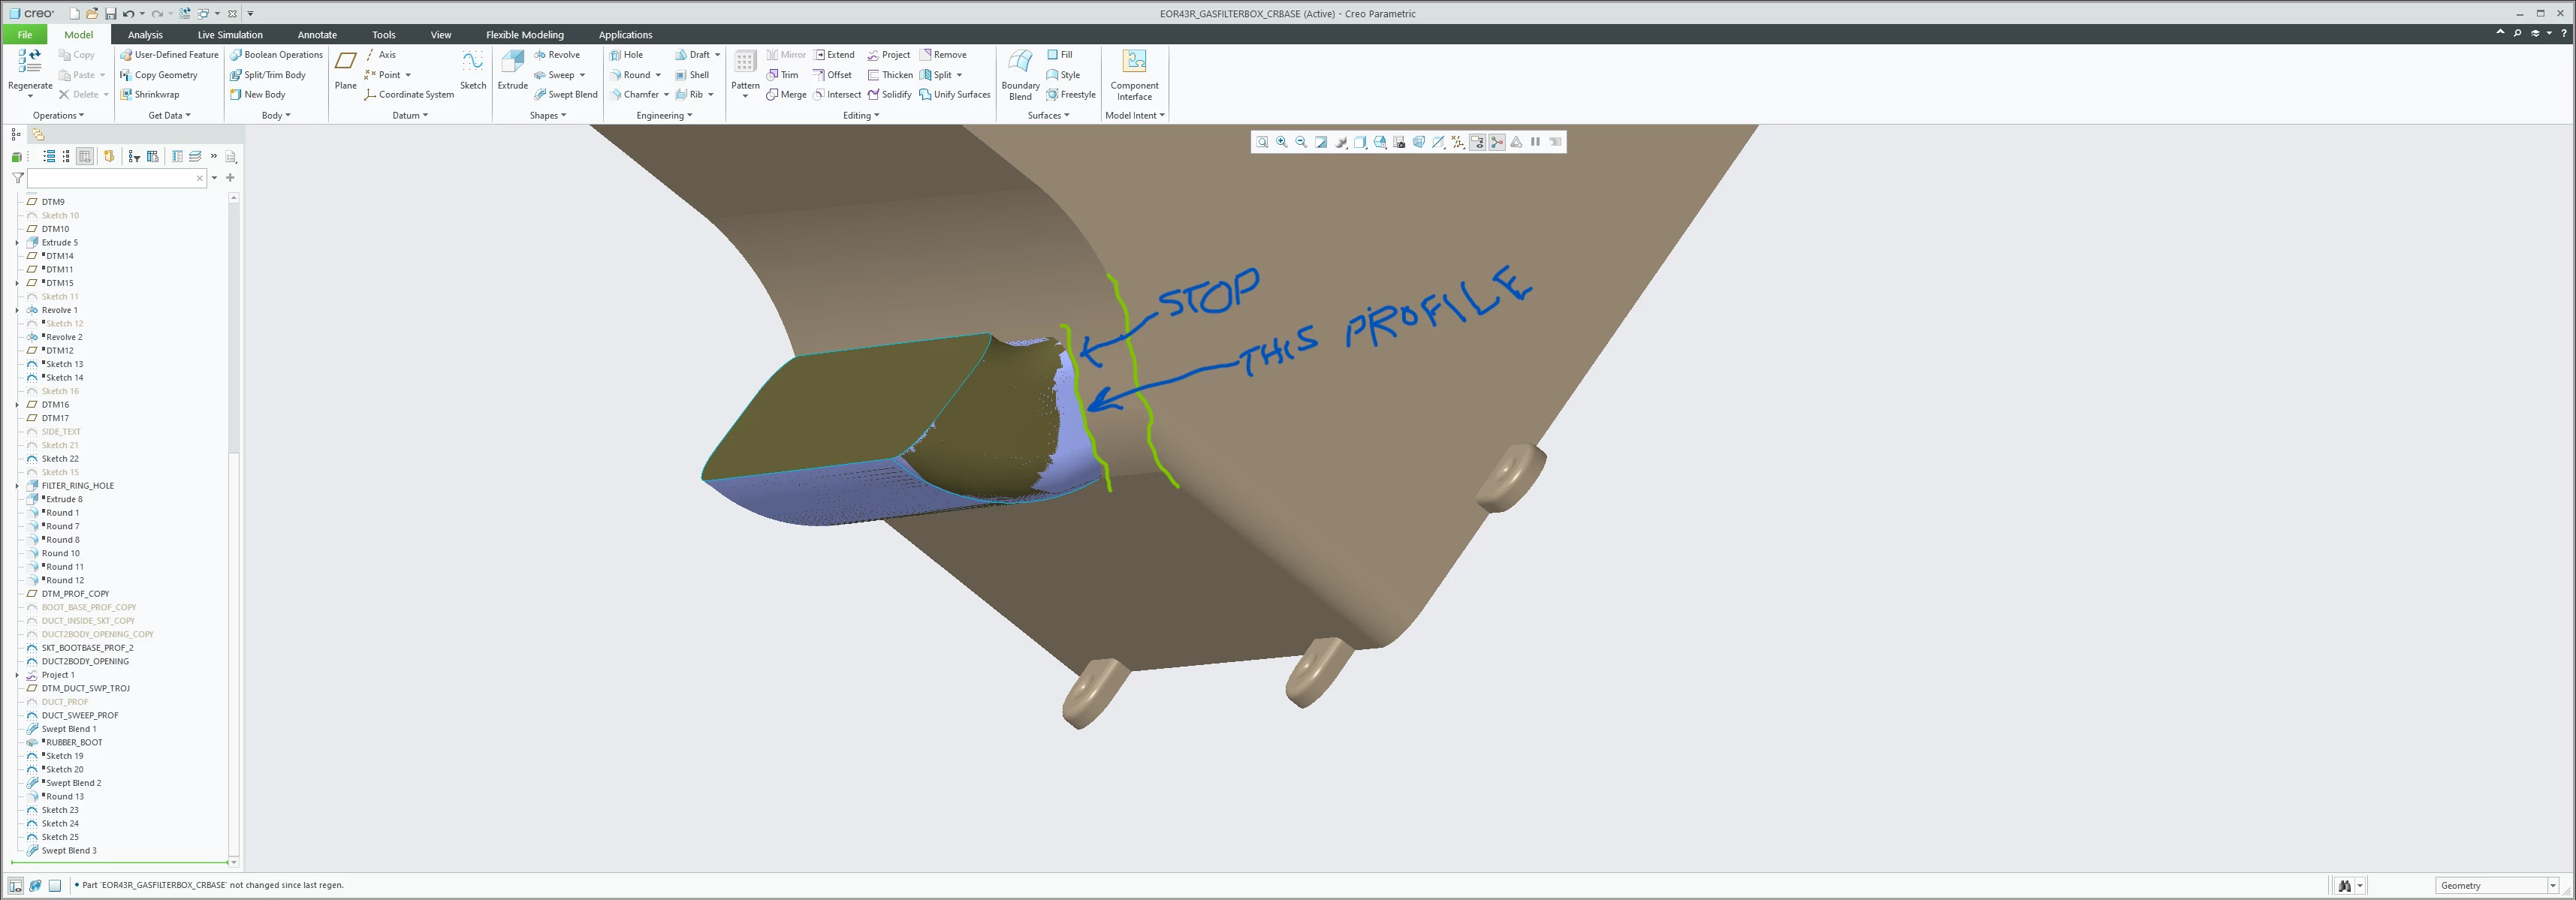Toggle tree columns display in model tree
The width and height of the screenshot is (2576, 900).
85,156
